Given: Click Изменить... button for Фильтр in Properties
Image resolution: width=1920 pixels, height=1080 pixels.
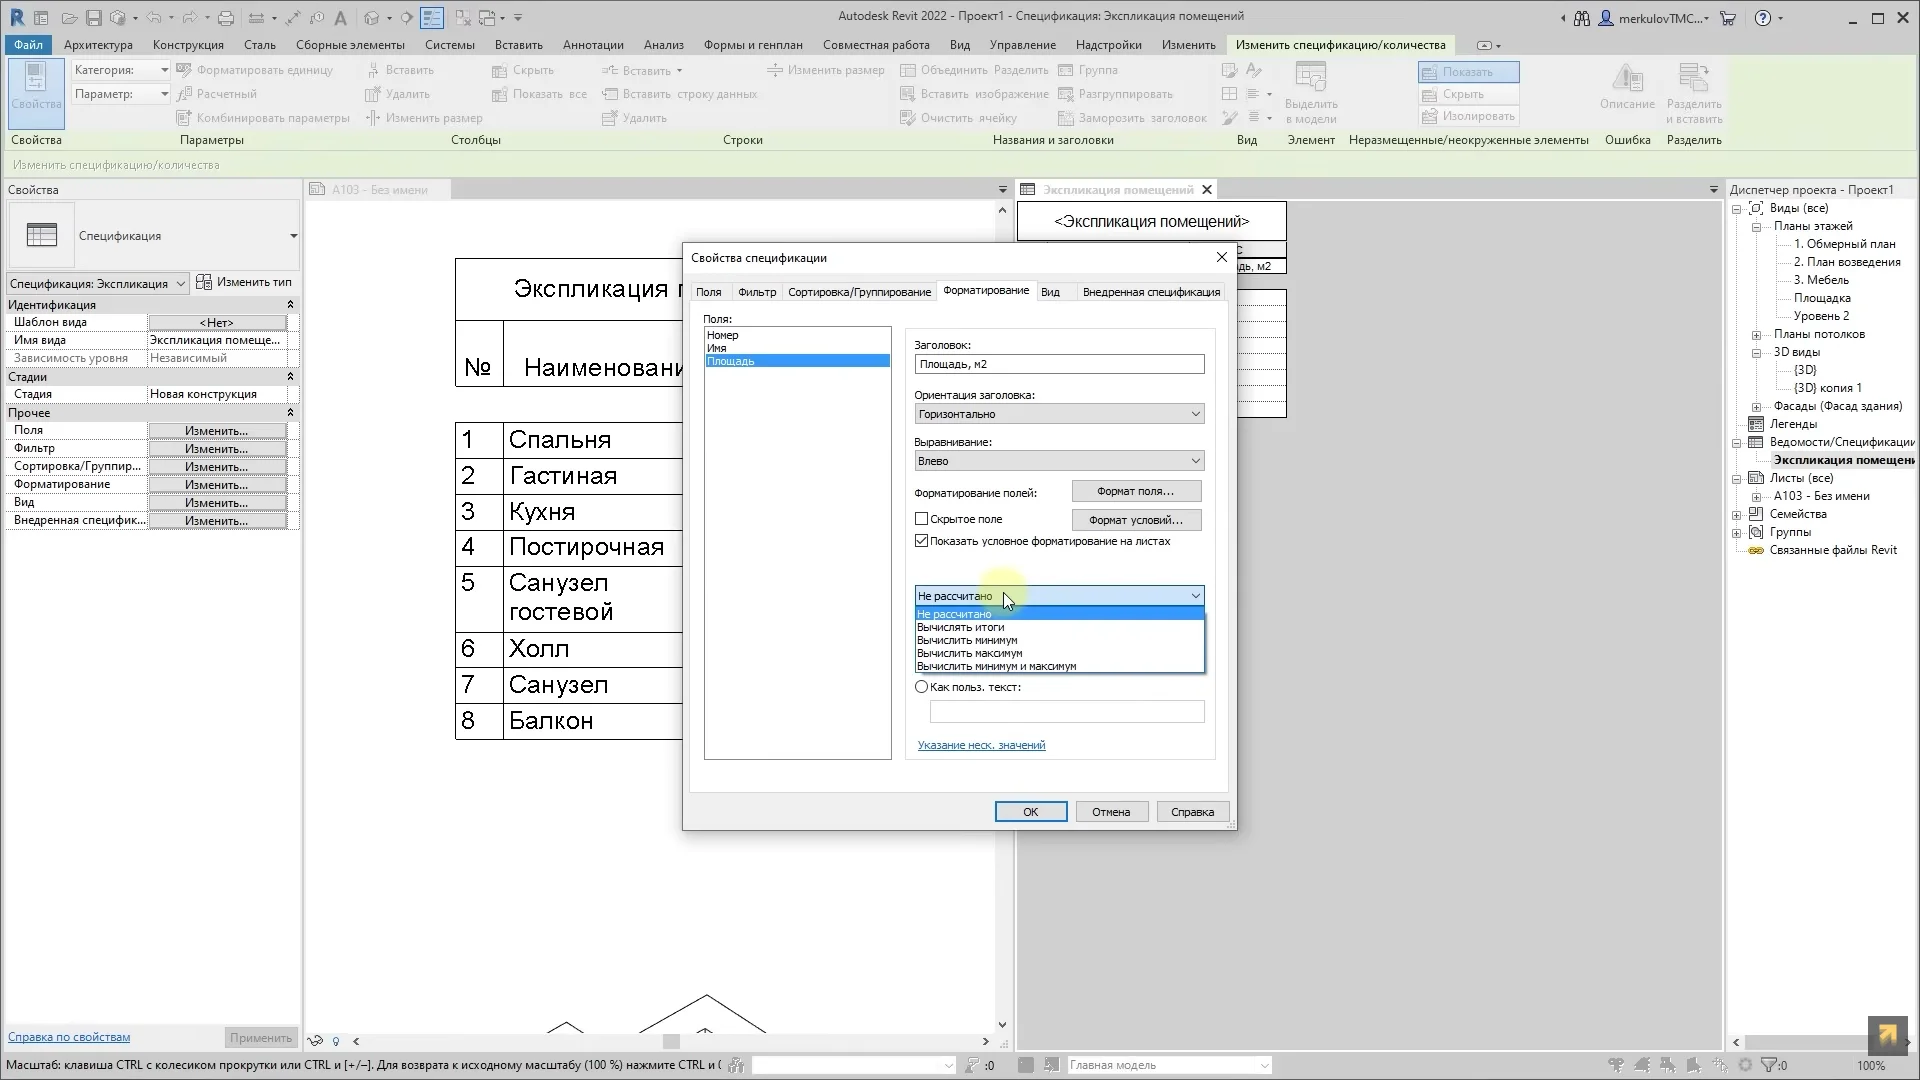Looking at the screenshot, I should (217, 449).
